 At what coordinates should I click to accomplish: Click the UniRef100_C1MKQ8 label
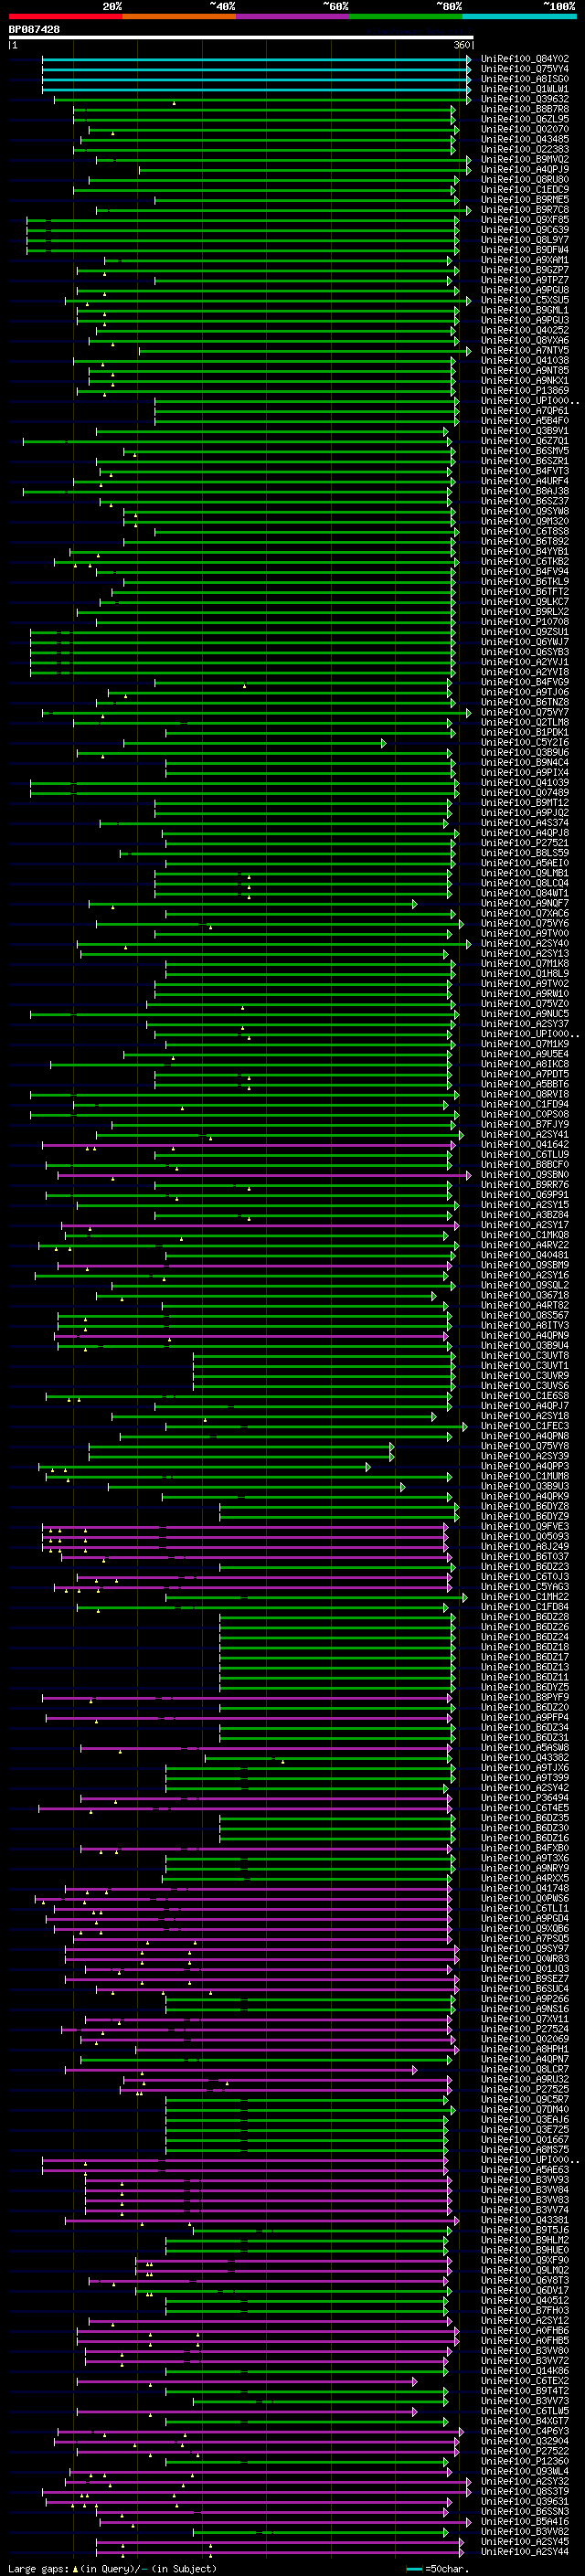pyautogui.click(x=524, y=1235)
